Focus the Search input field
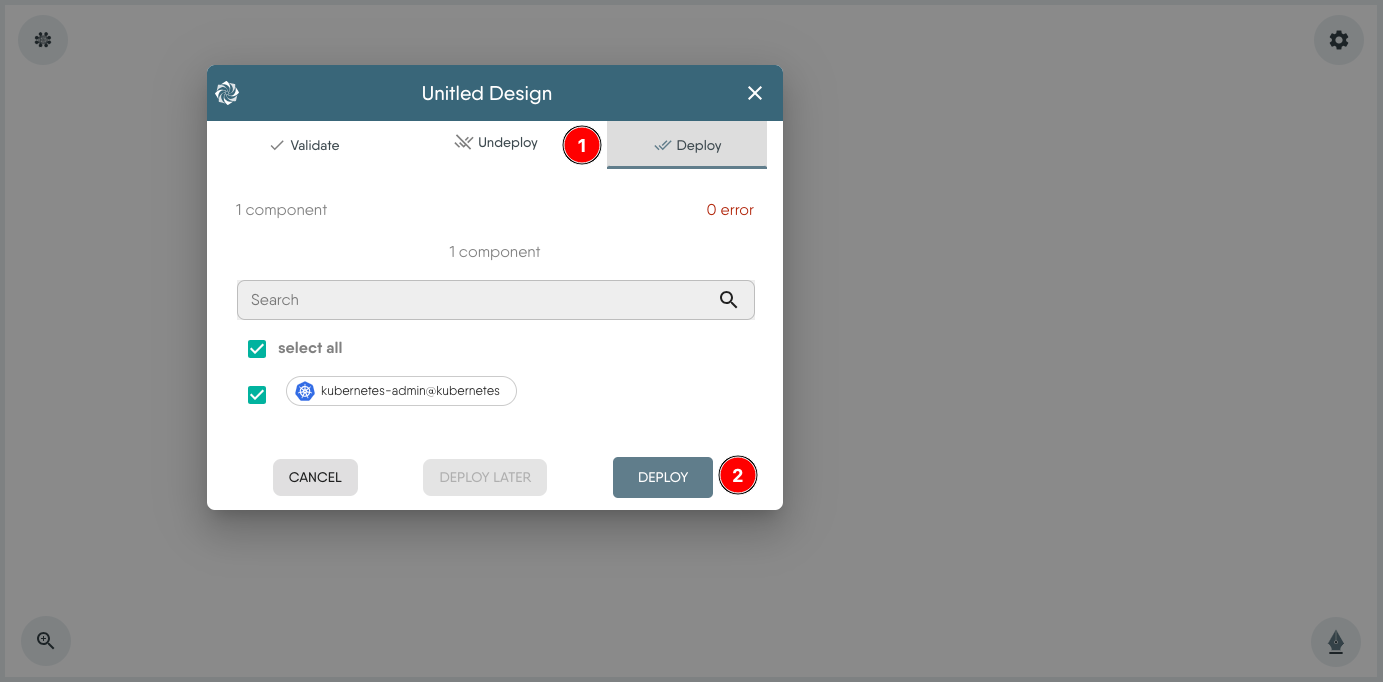The image size is (1383, 682). click(475, 300)
